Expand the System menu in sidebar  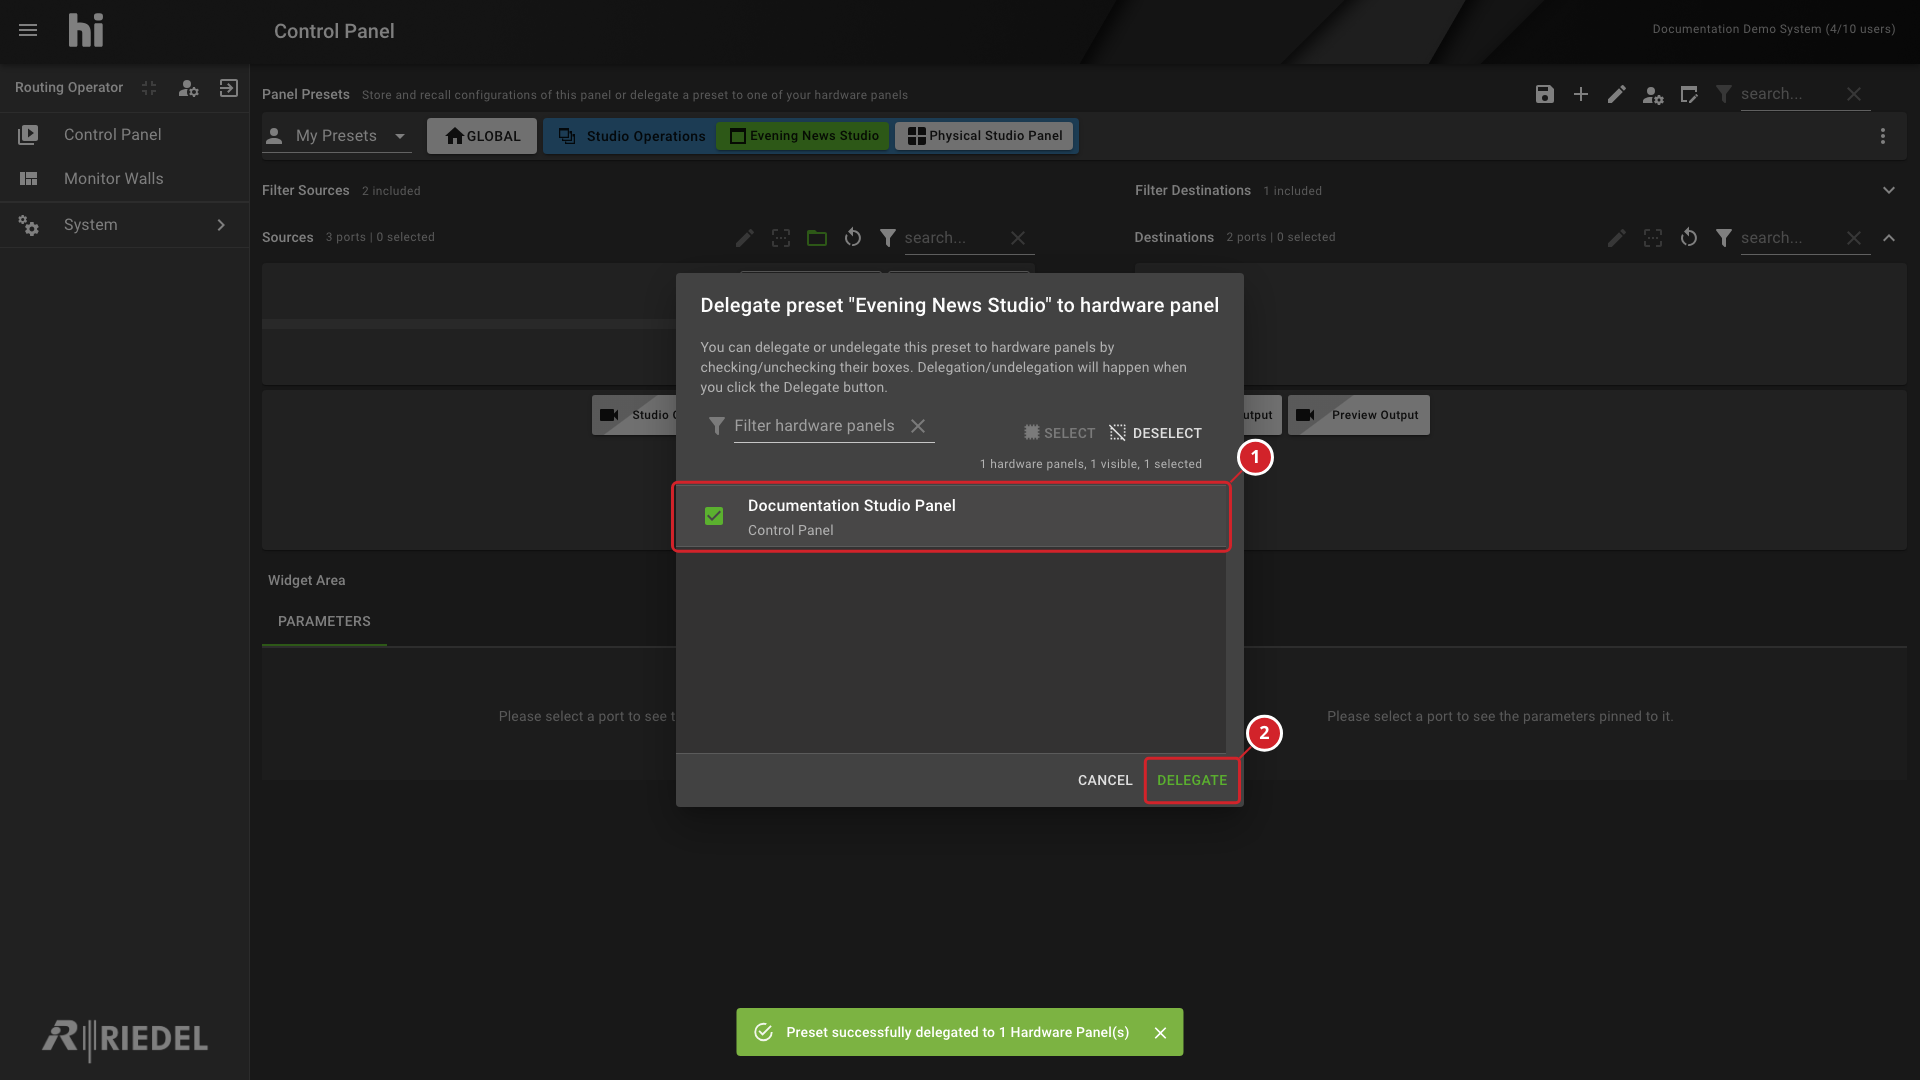click(125, 225)
